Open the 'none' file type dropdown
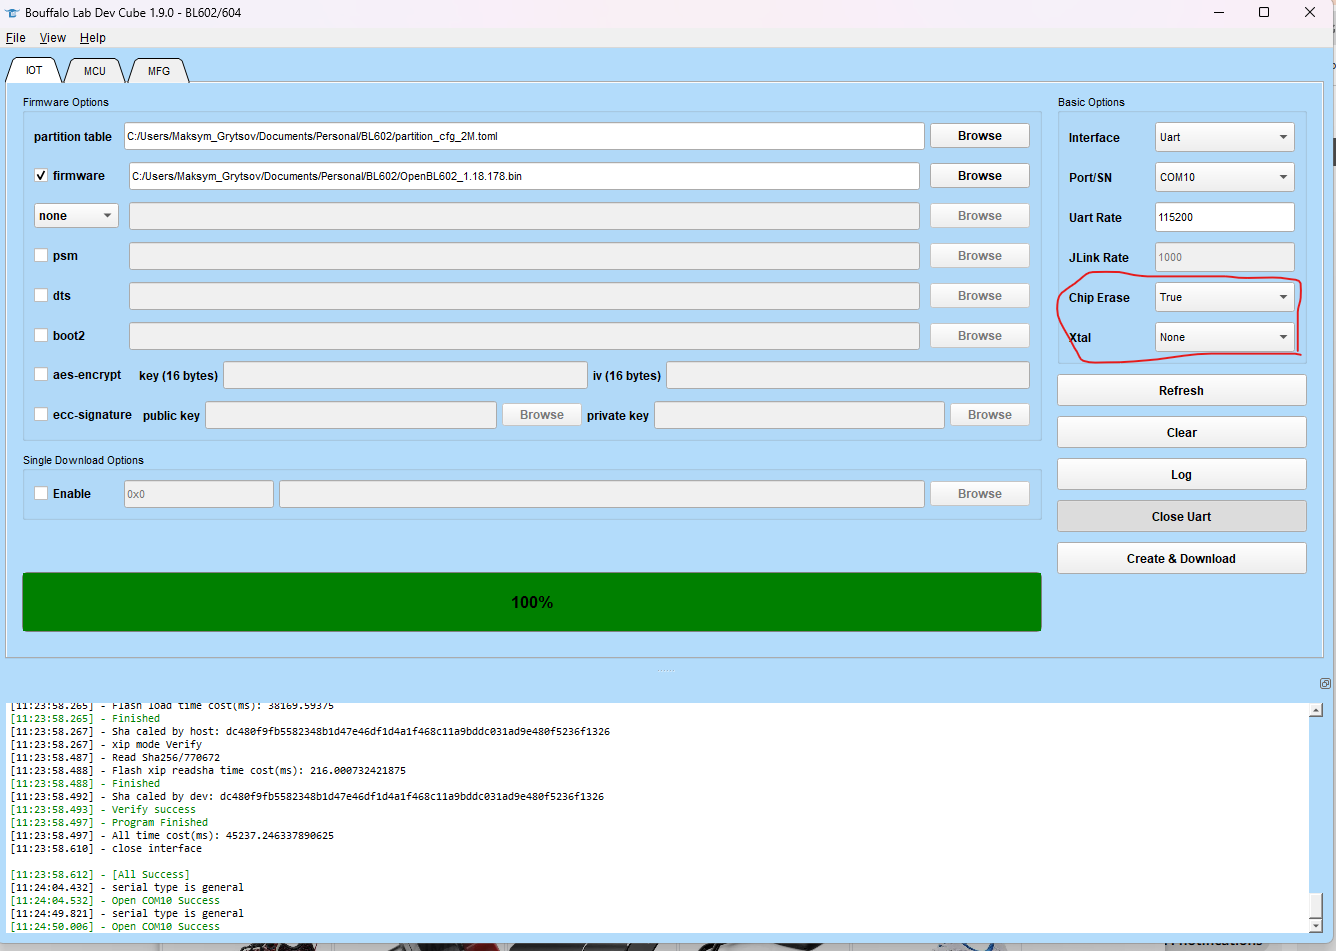The image size is (1336, 951). coord(76,216)
